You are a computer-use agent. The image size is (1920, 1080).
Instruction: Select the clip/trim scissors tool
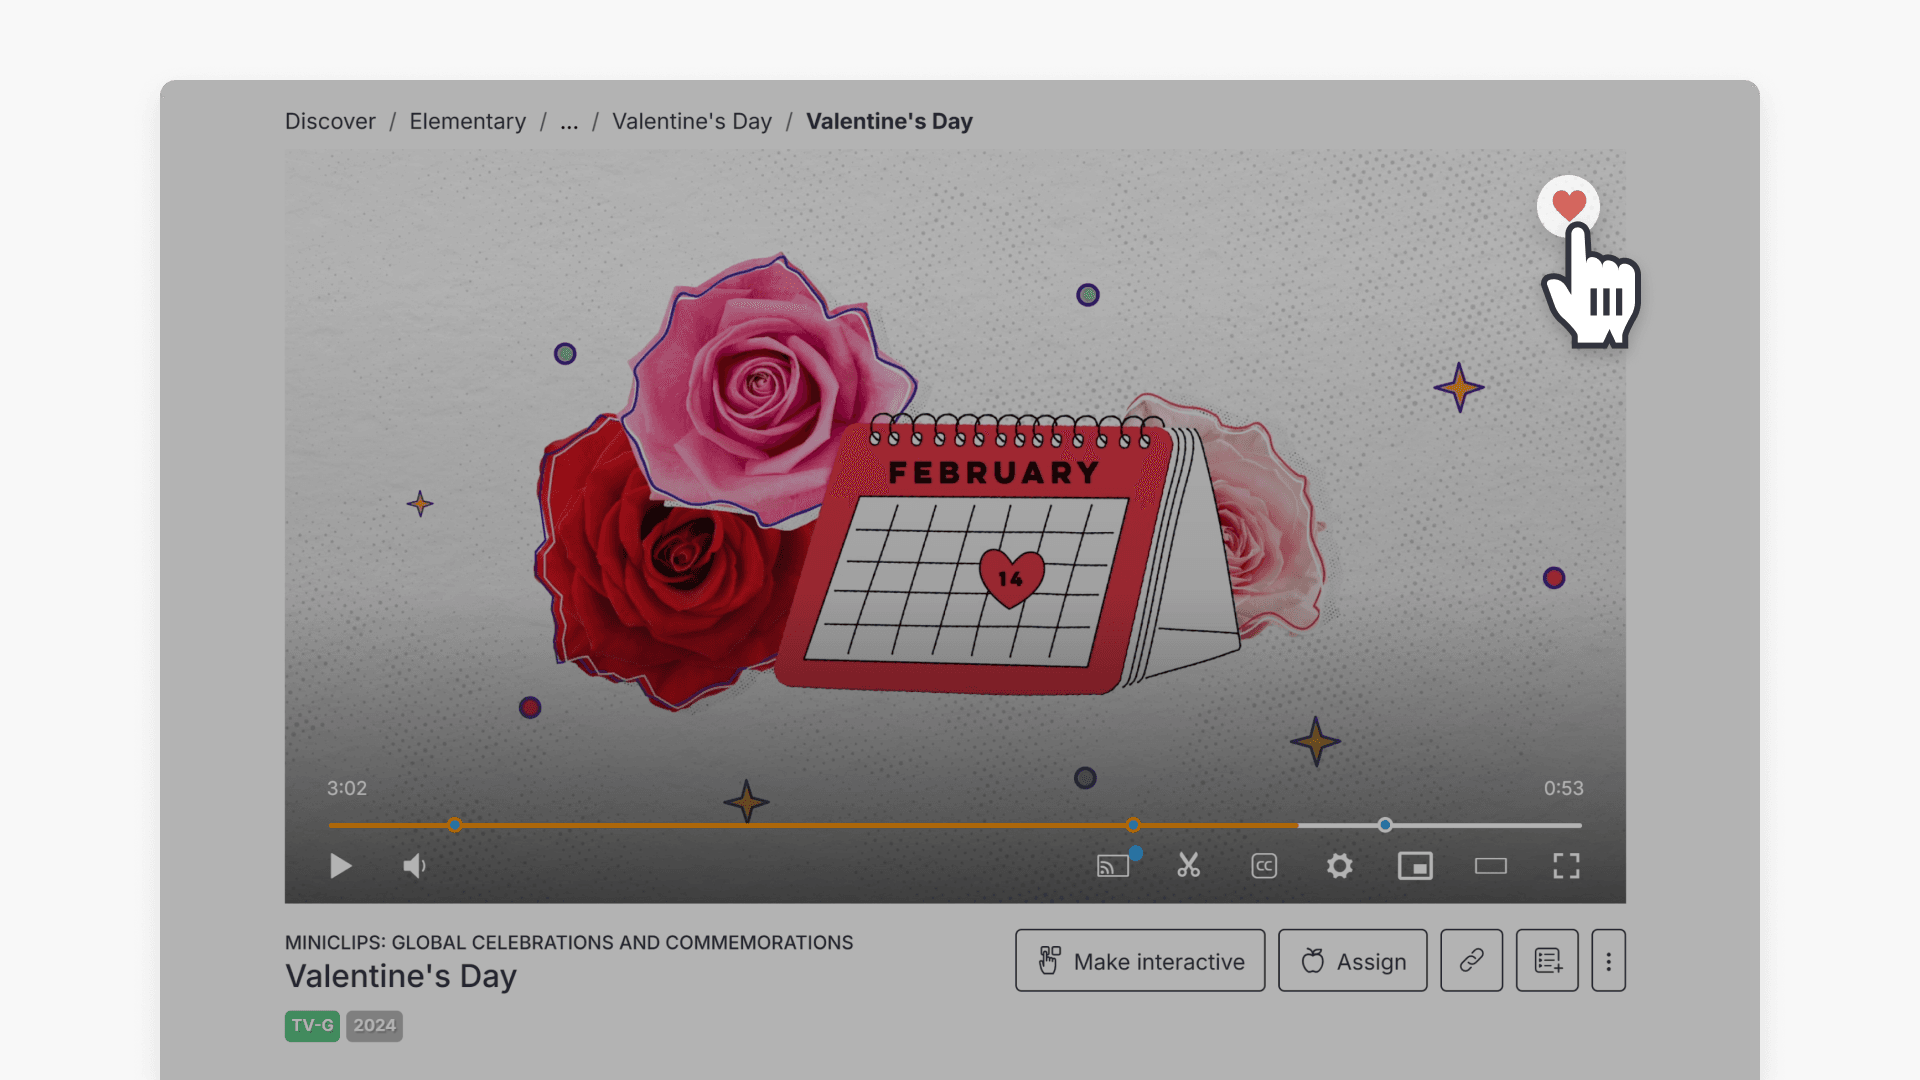pos(1189,866)
